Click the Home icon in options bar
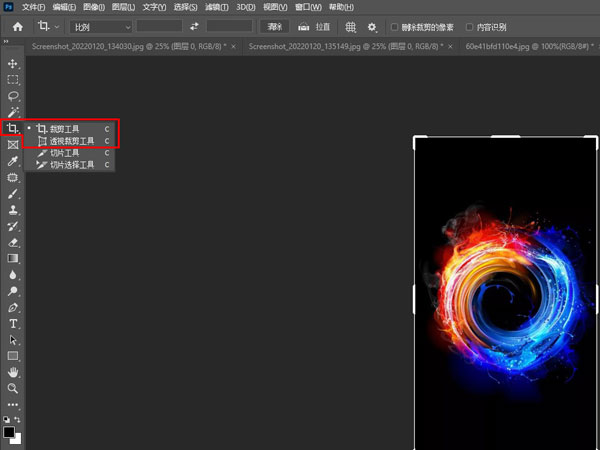600x450 pixels. tap(17, 27)
